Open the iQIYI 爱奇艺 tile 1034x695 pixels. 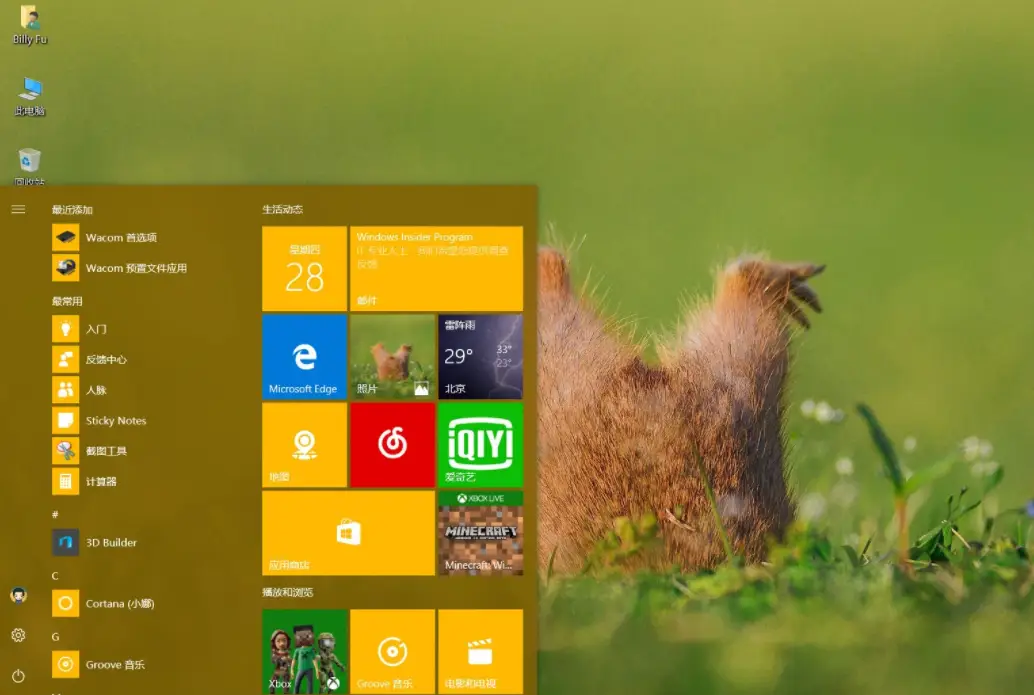[480, 445]
